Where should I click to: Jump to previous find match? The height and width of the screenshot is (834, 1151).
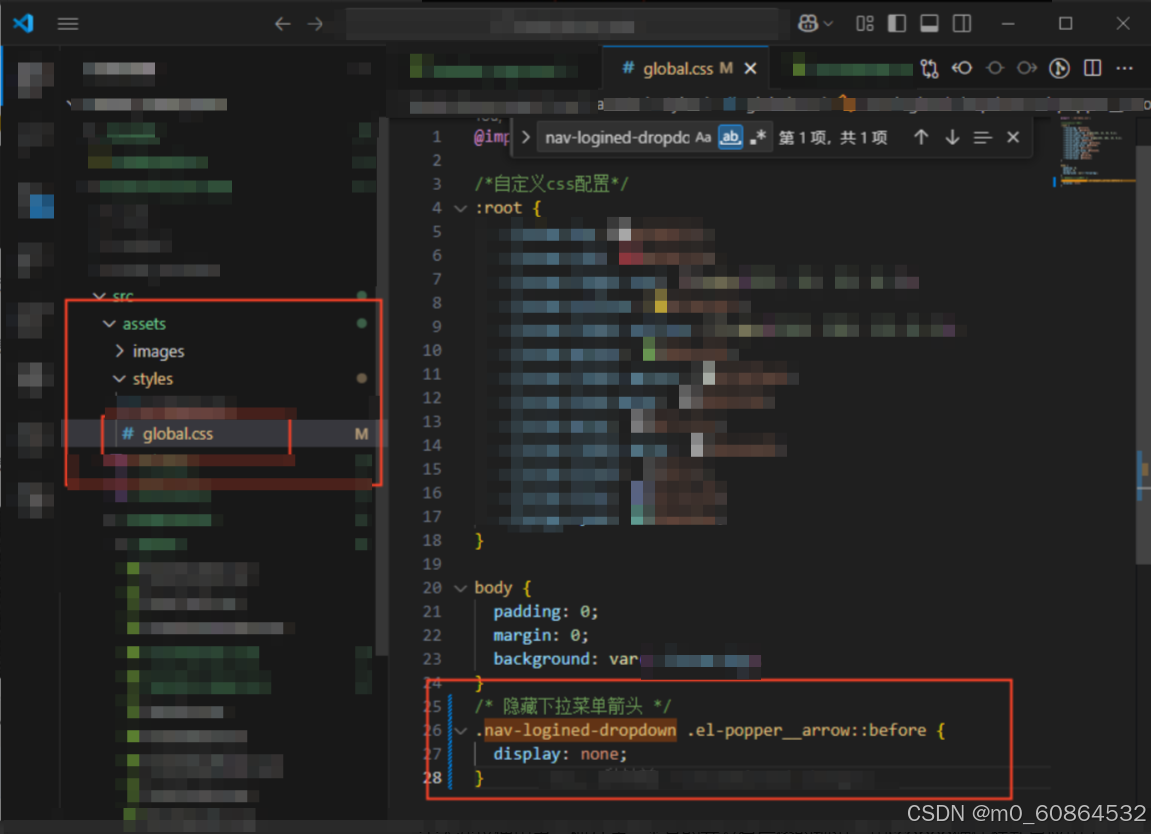pos(921,137)
